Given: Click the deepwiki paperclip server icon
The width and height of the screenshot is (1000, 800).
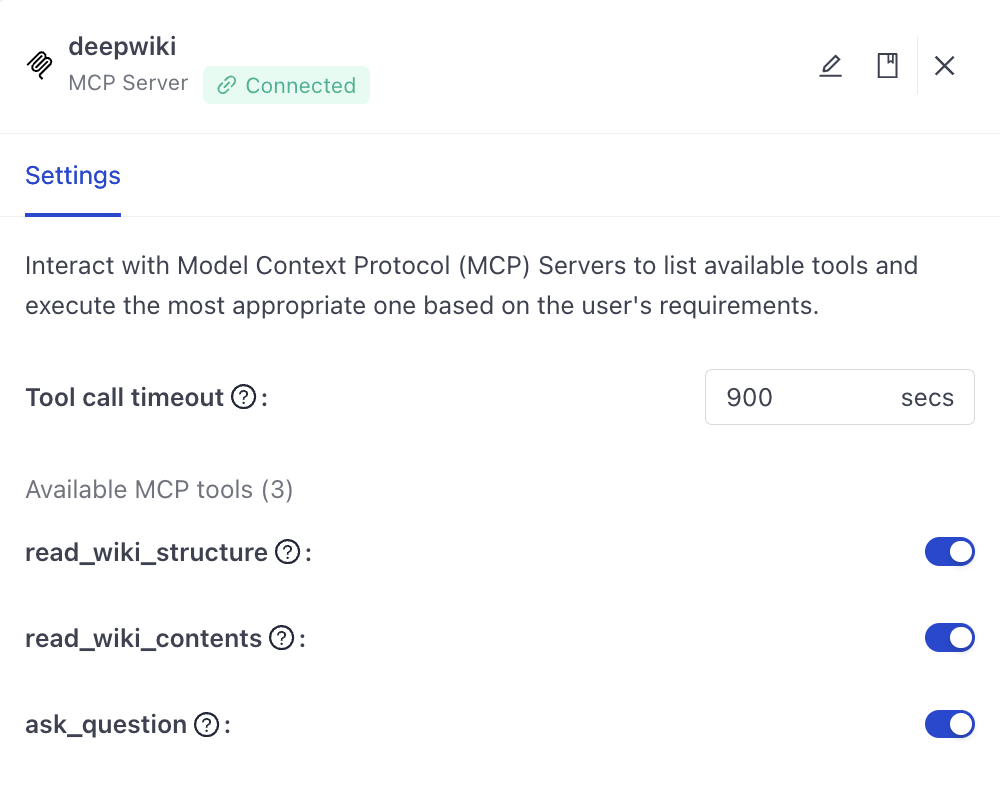Looking at the screenshot, I should (x=39, y=64).
